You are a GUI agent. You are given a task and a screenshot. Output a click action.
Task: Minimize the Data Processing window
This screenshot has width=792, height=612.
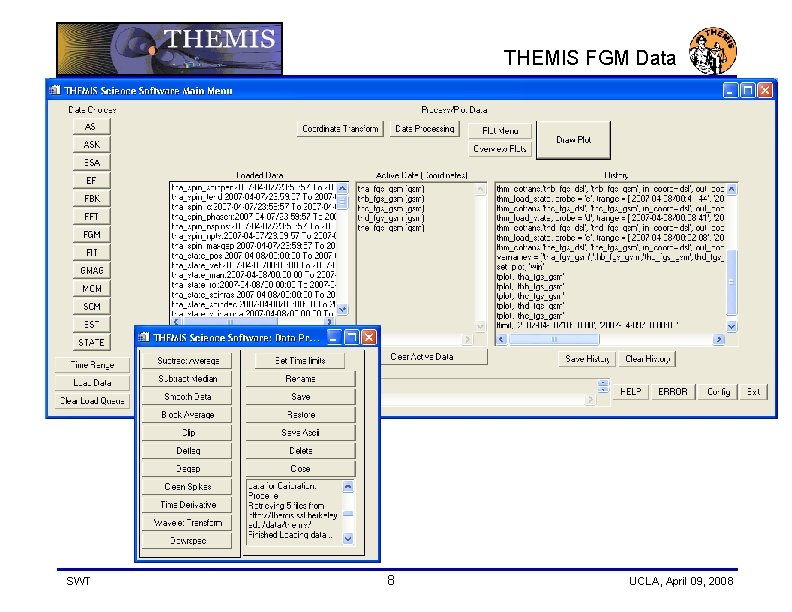[x=334, y=337]
